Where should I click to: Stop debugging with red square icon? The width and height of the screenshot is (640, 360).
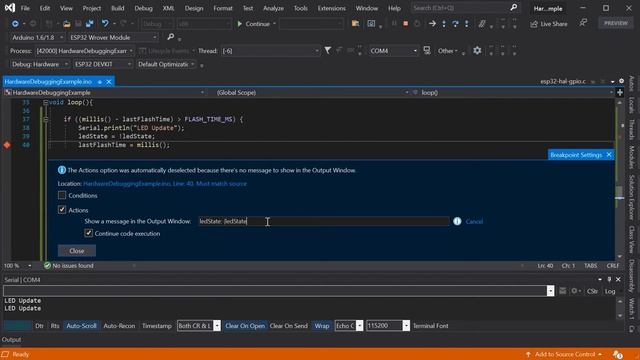pyautogui.click(x=405, y=24)
